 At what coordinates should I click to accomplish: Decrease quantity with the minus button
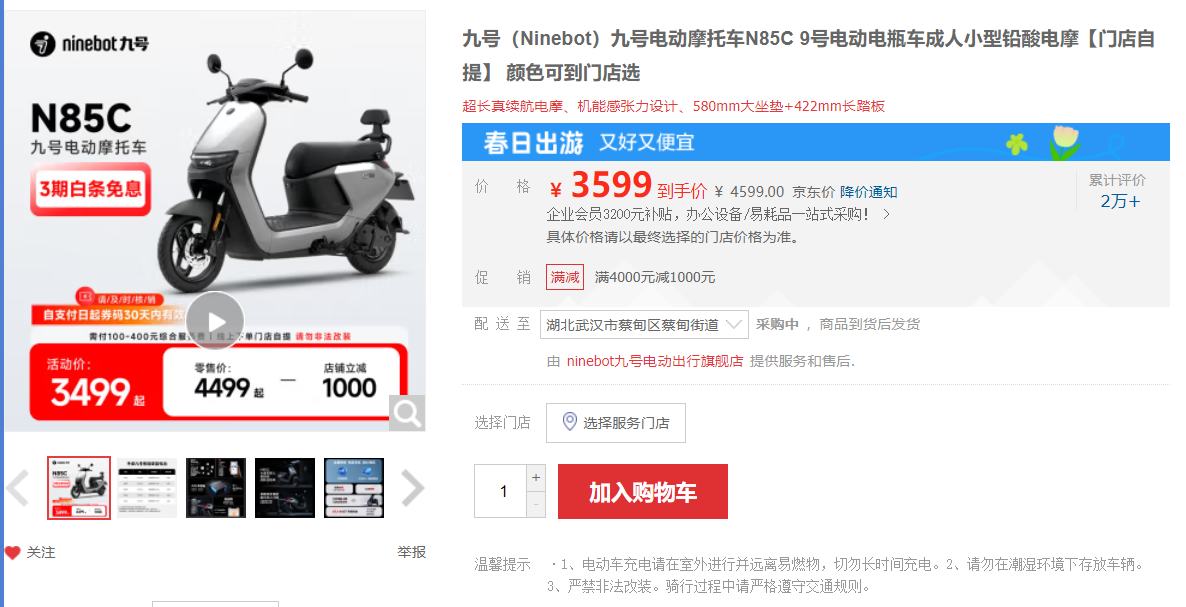pyautogui.click(x=536, y=504)
